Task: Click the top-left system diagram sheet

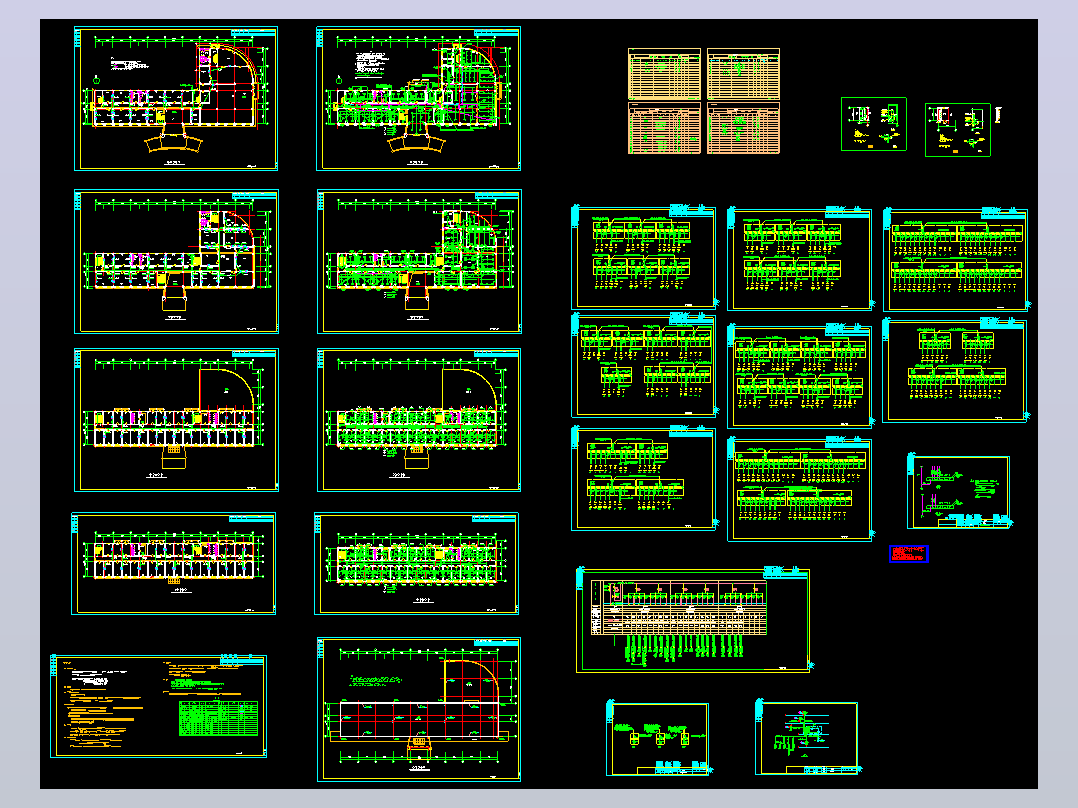Action: tap(644, 257)
